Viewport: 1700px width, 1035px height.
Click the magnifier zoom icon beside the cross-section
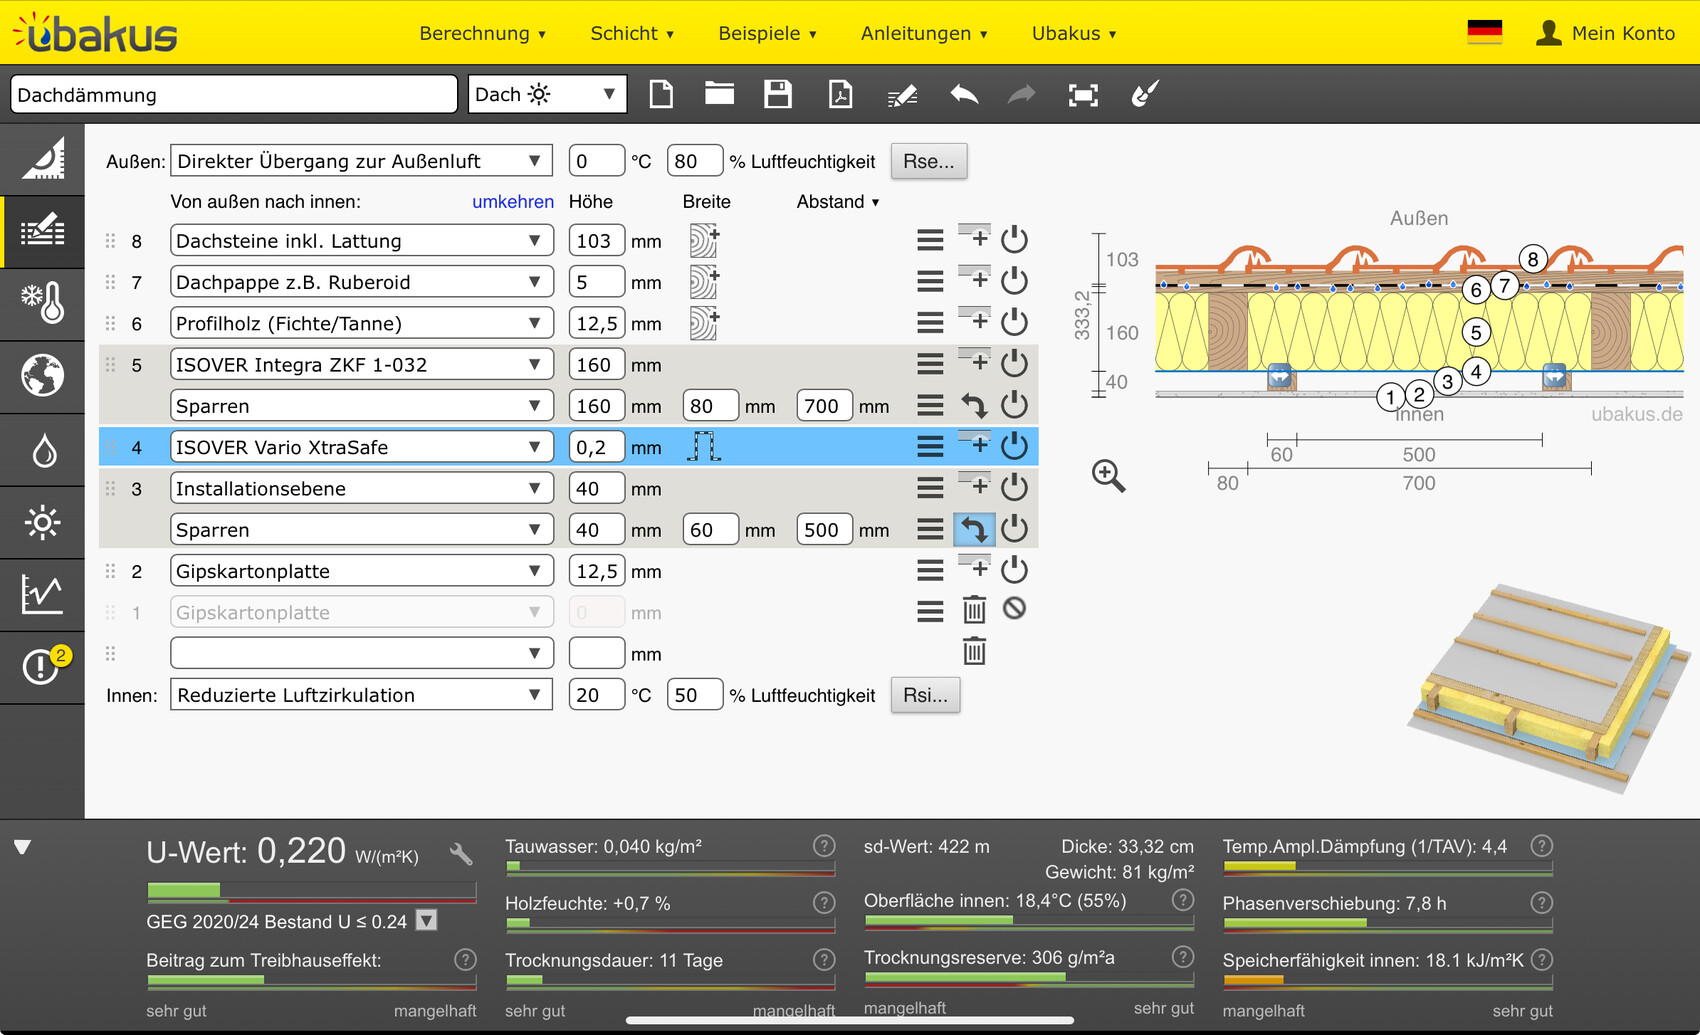tap(1108, 476)
